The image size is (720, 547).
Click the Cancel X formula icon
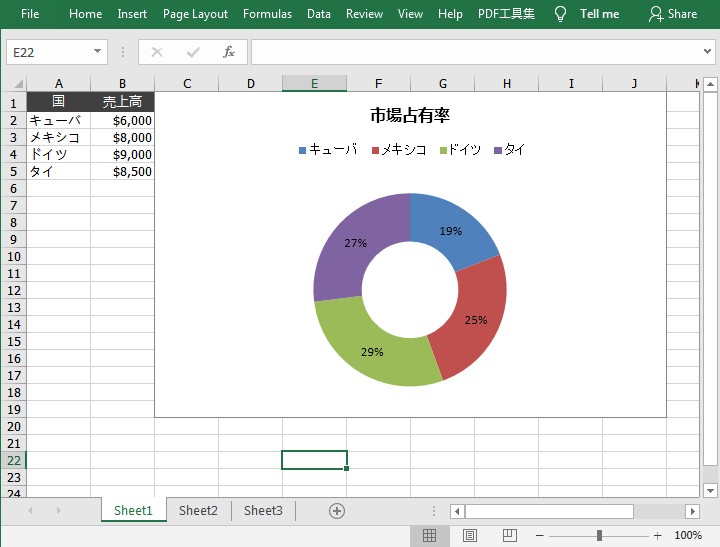(157, 52)
